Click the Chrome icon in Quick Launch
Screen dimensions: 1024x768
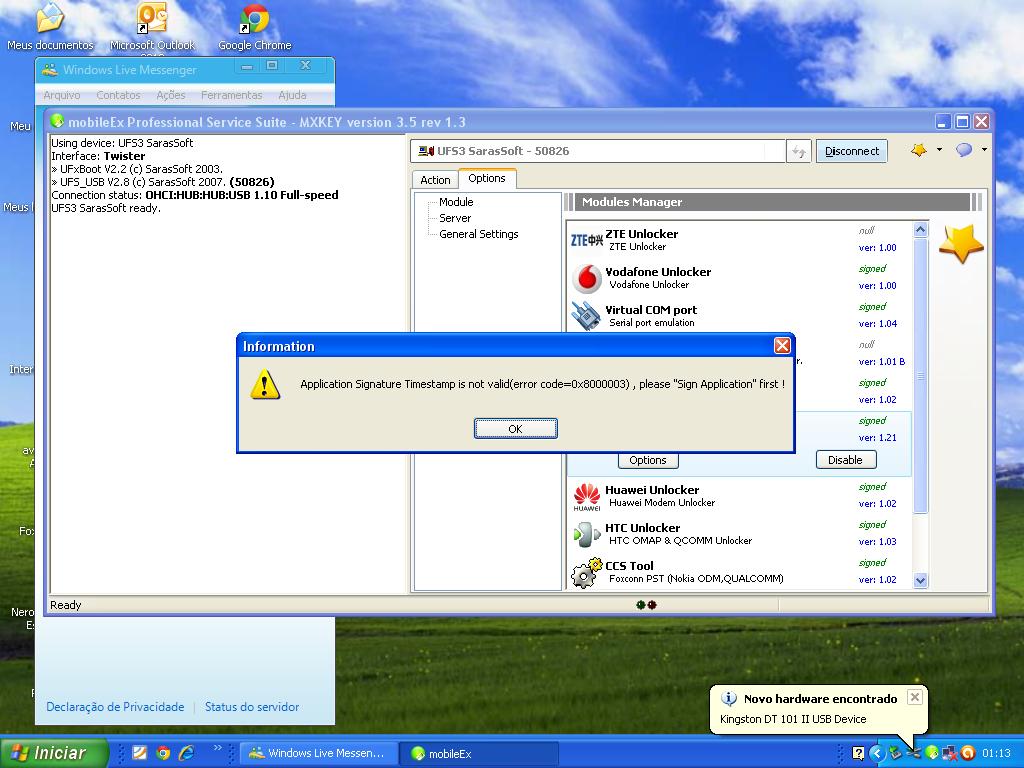[163, 753]
